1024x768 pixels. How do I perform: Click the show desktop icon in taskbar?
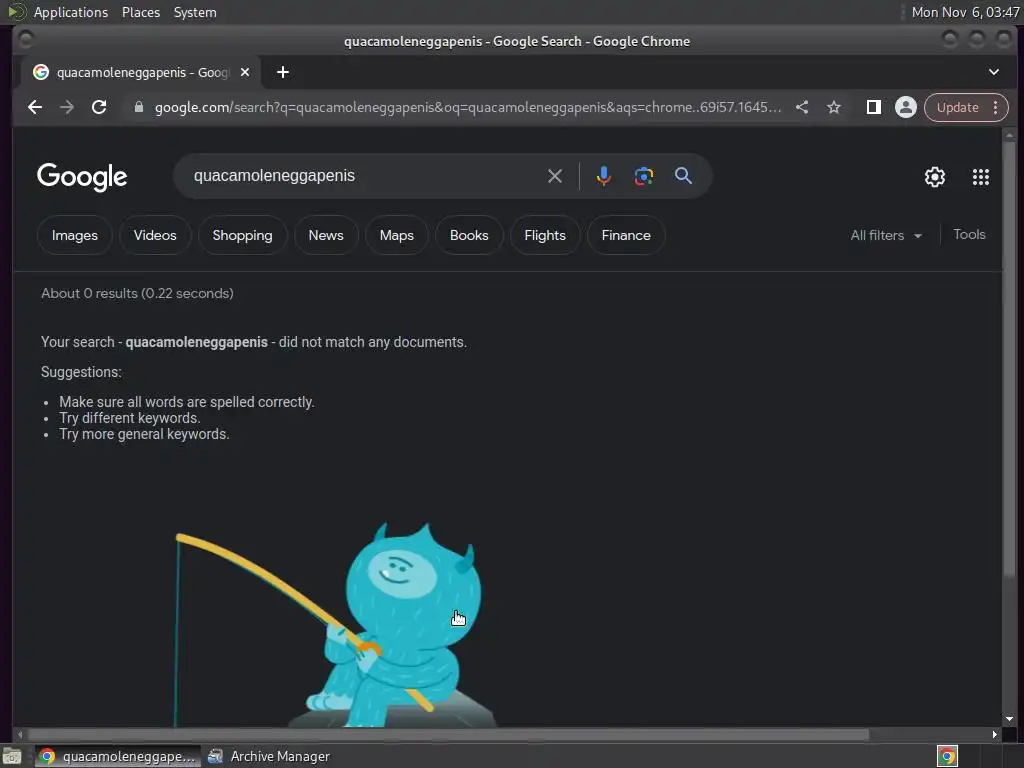click(12, 756)
